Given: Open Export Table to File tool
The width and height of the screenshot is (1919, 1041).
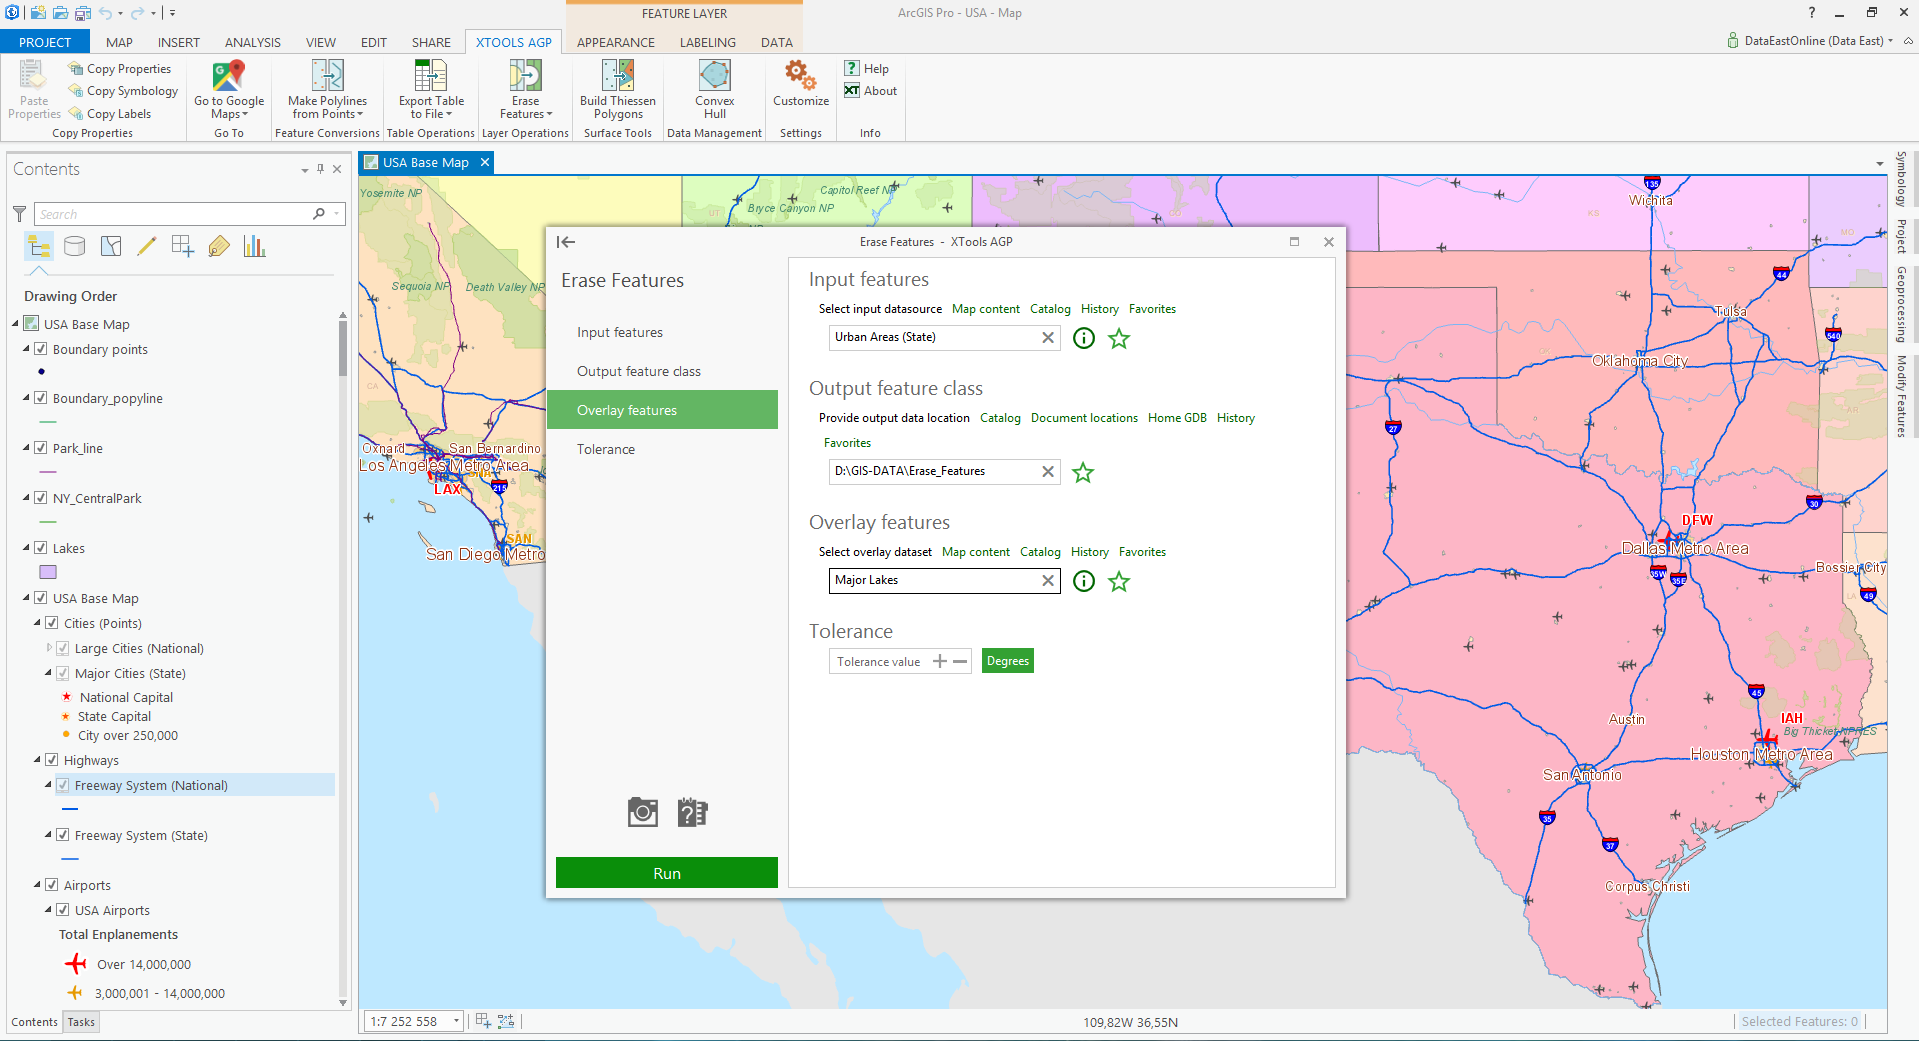Looking at the screenshot, I should pos(431,90).
